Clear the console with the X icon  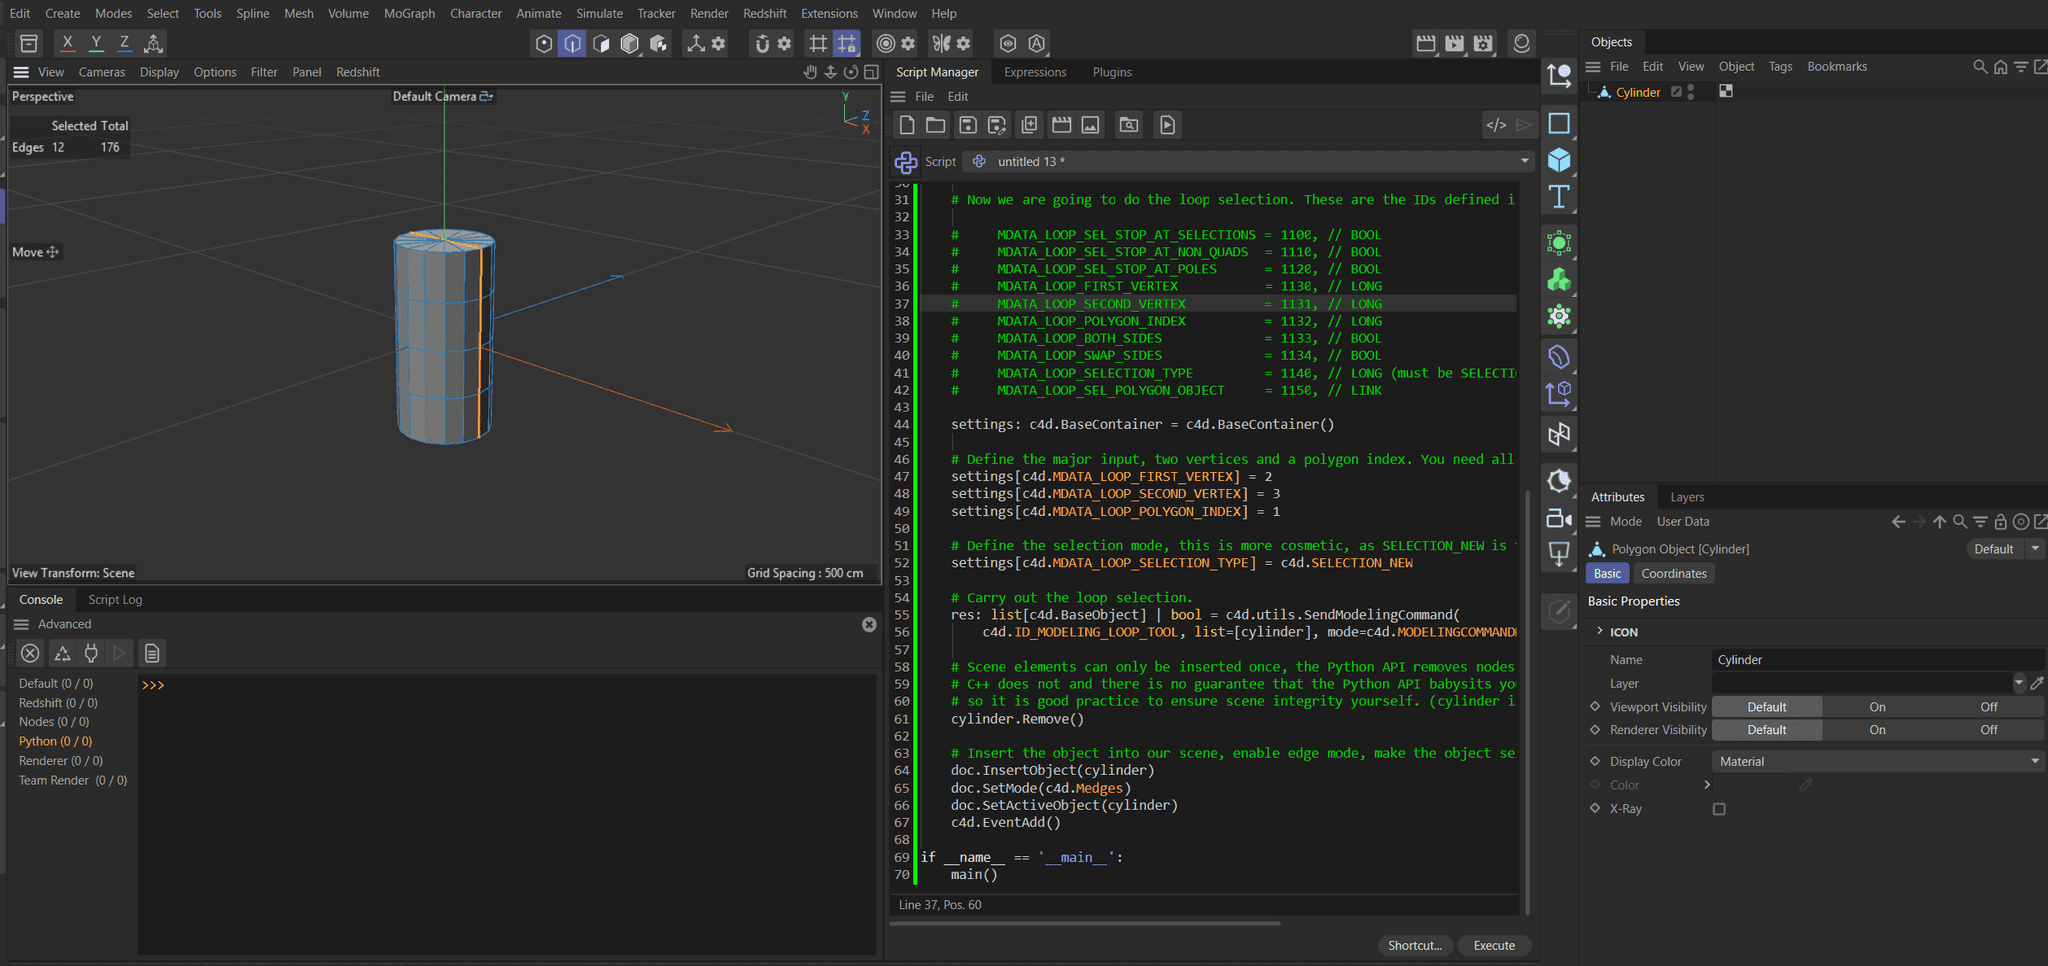click(x=31, y=653)
